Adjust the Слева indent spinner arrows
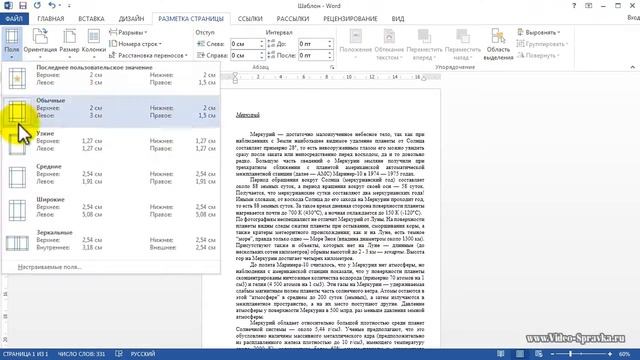The width and height of the screenshot is (640, 360). [x=262, y=44]
